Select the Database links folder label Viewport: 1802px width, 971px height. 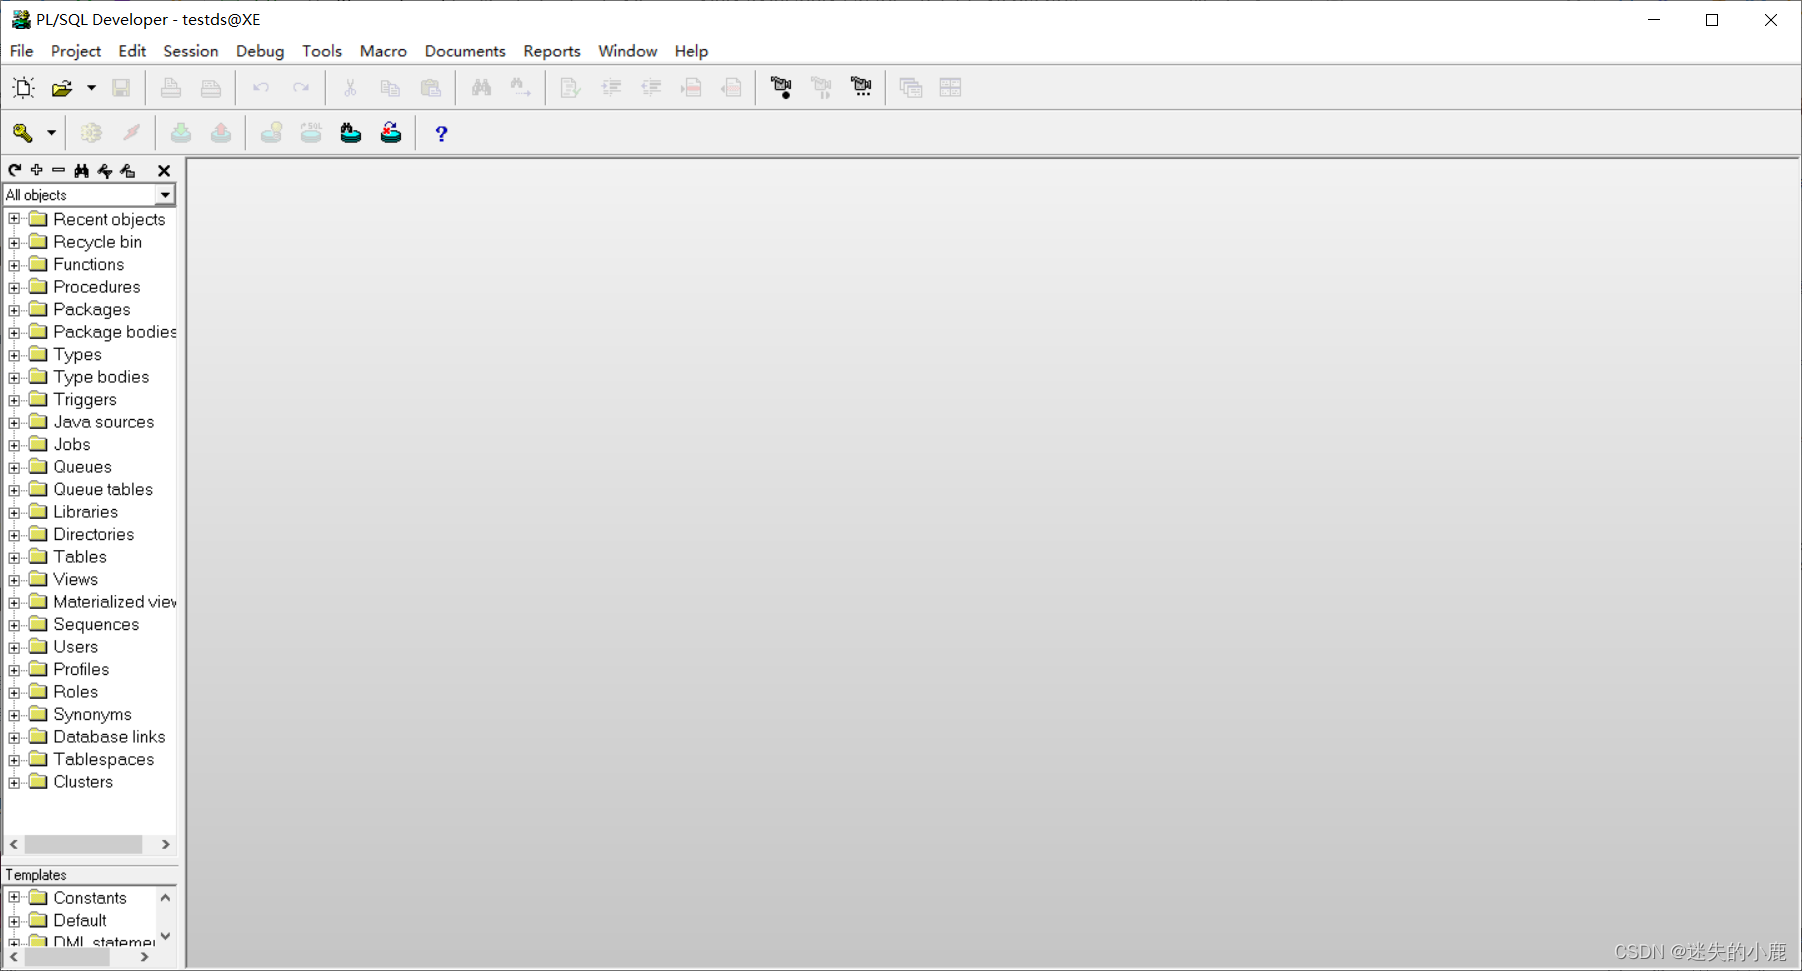click(109, 737)
